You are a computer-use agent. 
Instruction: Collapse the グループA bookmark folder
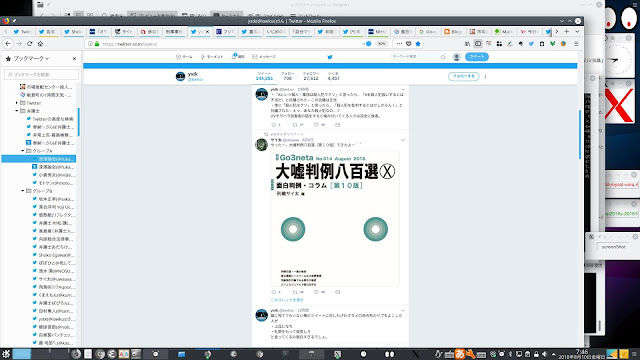pos(23,151)
